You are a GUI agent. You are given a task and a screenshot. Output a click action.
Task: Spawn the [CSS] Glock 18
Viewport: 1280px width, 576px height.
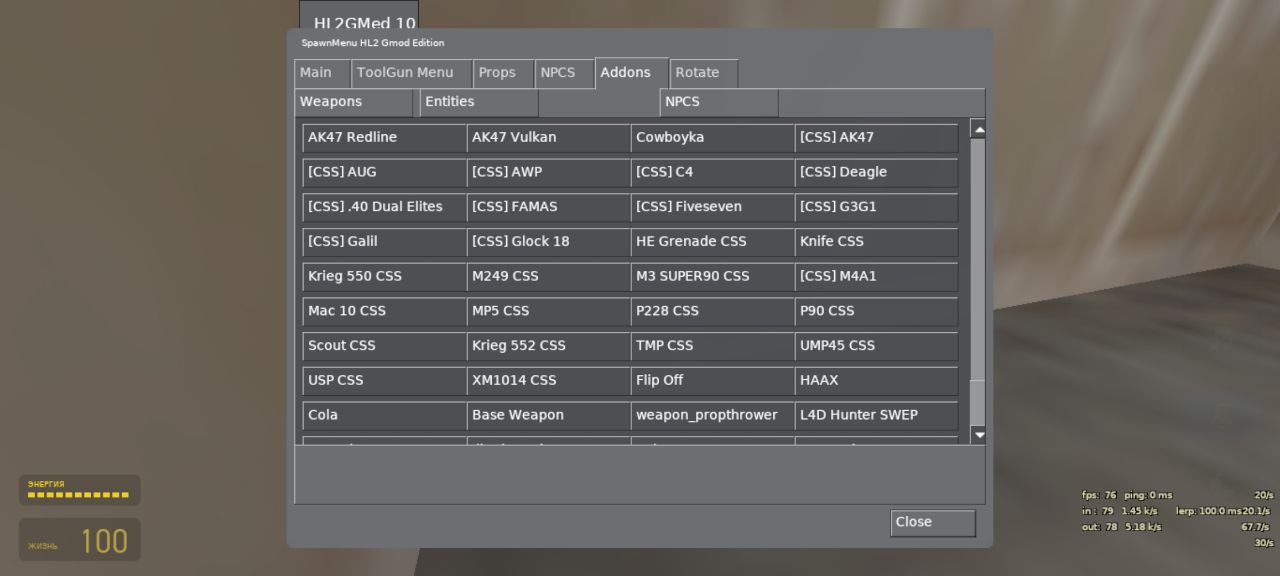tap(548, 242)
